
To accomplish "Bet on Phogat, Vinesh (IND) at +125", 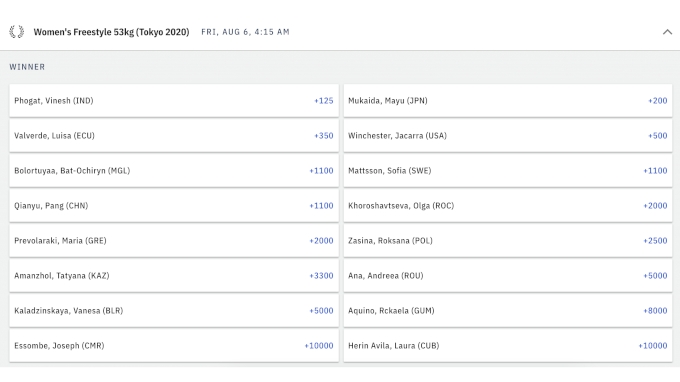I will 174,101.
